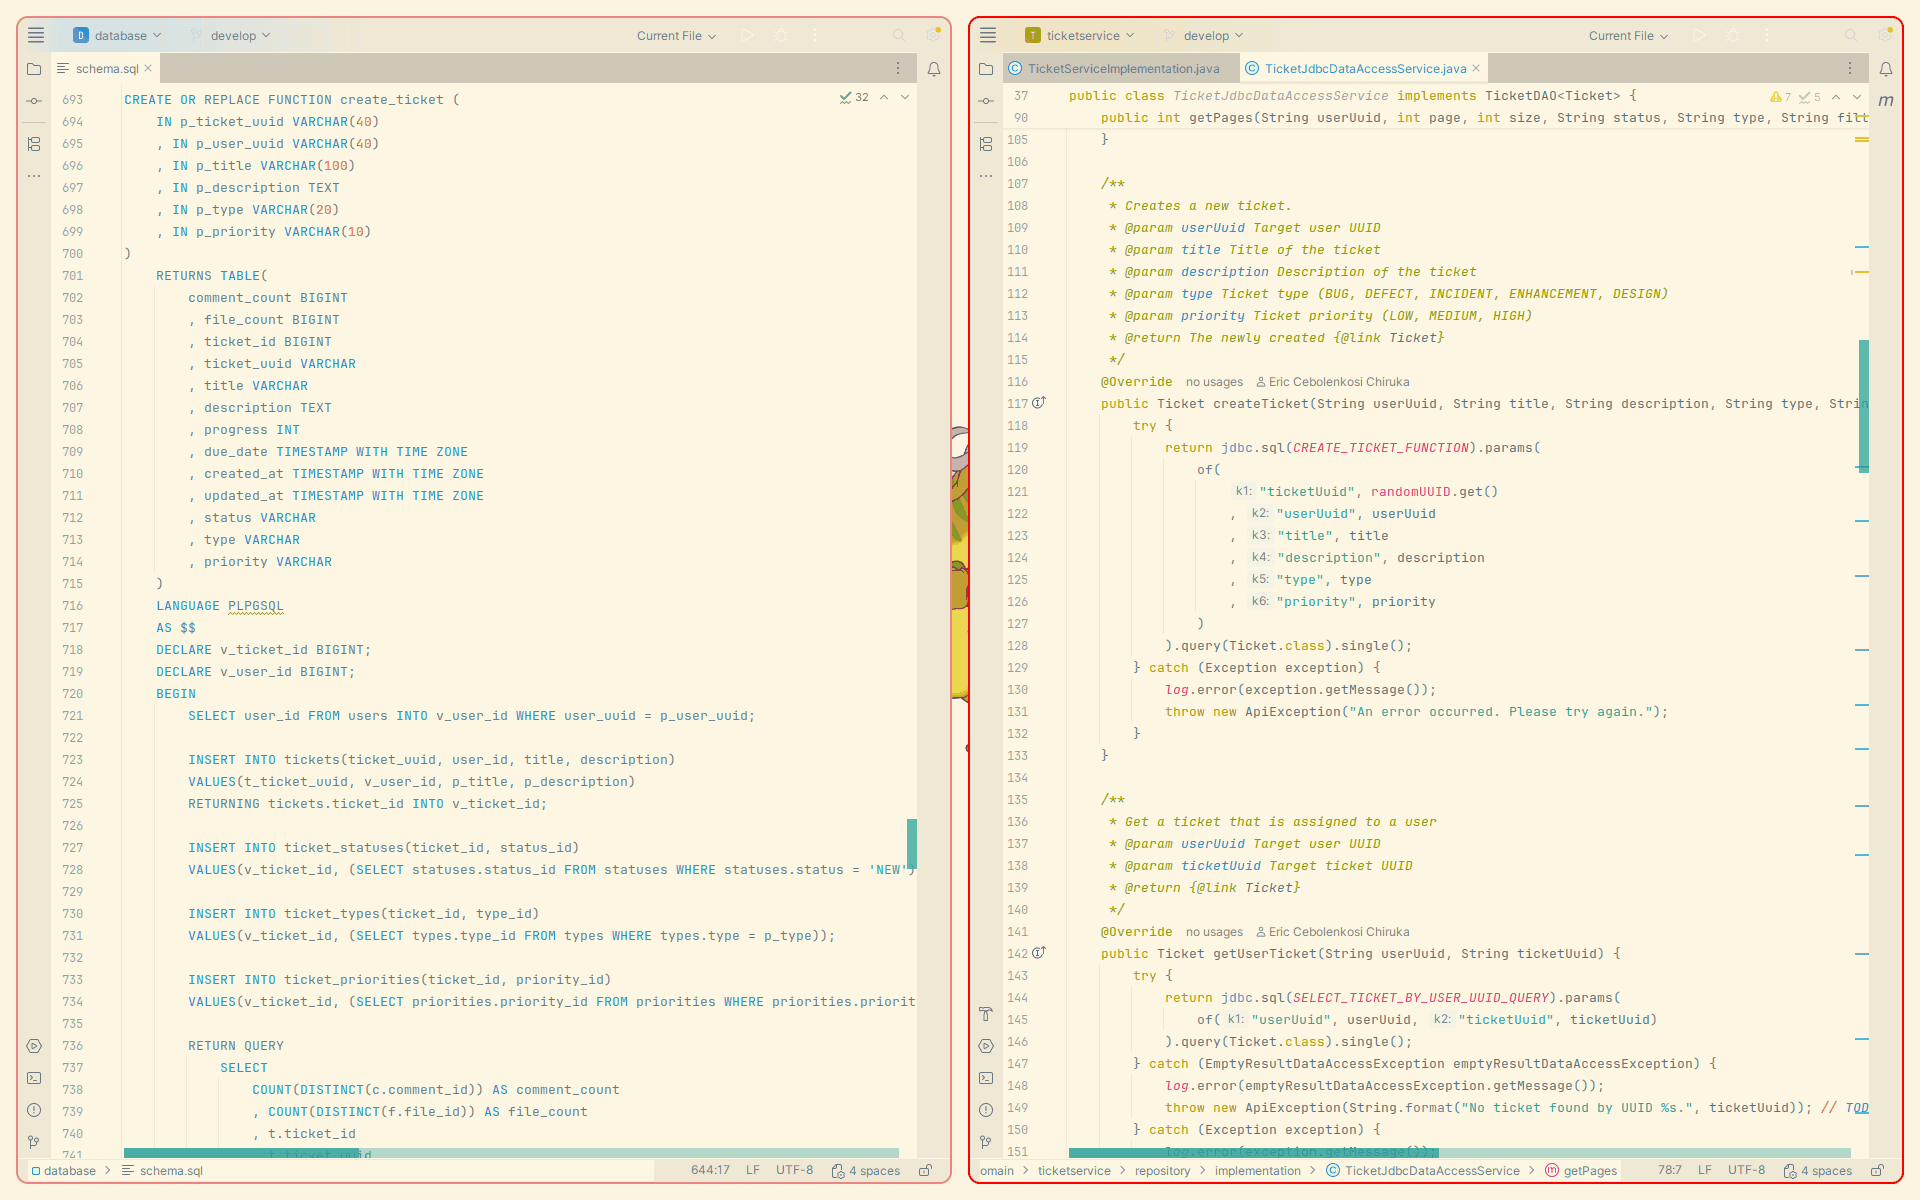The height and width of the screenshot is (1200, 1920).
Task: Toggle read-only lock in ticketservice status bar
Action: point(1877,1170)
